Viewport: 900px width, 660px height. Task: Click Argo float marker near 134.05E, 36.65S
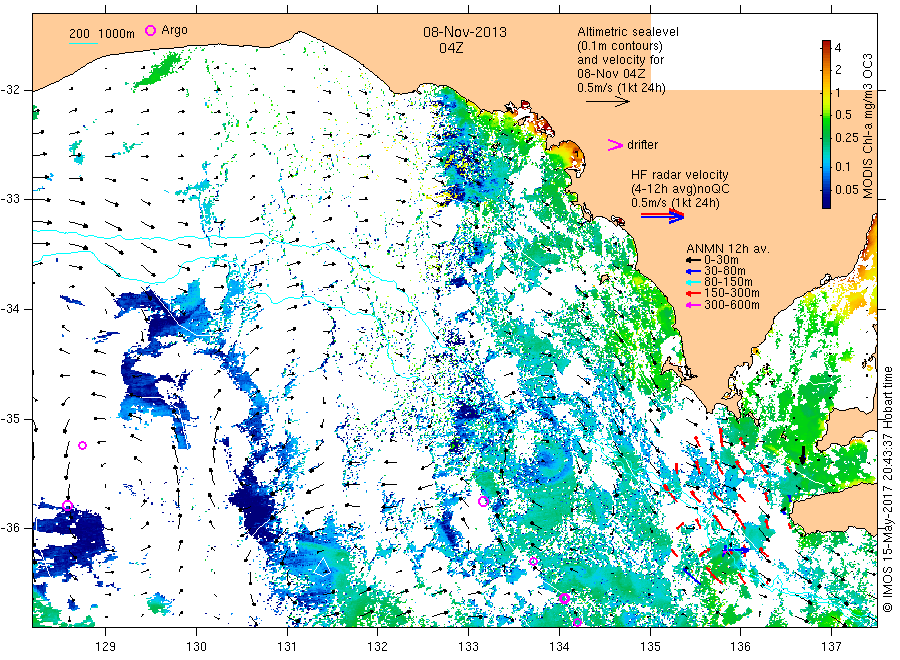[564, 599]
